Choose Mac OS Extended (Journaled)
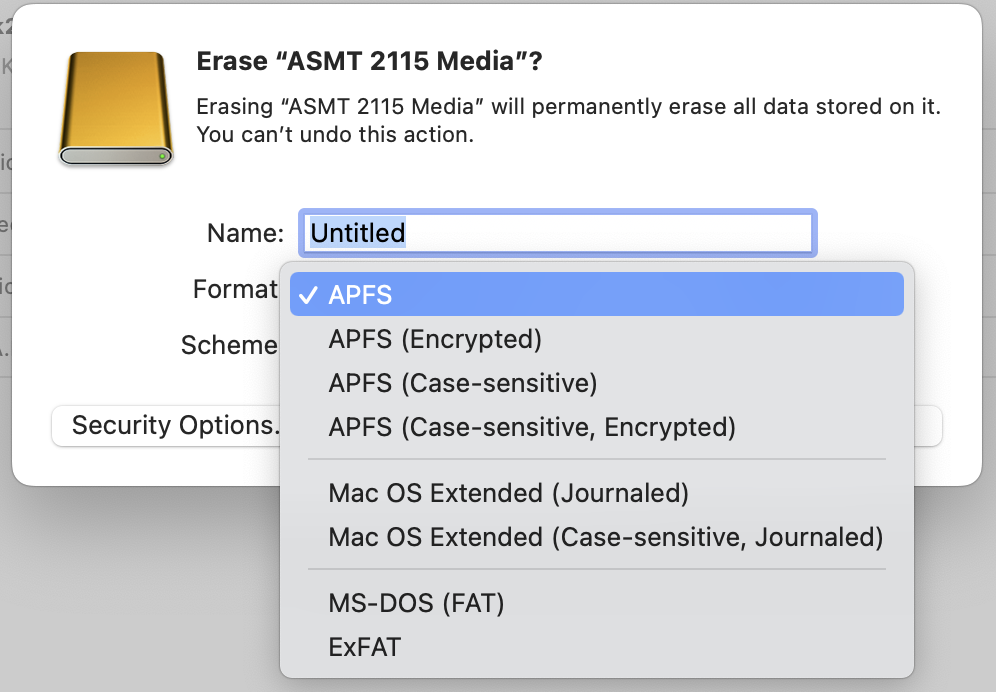 pyautogui.click(x=508, y=493)
